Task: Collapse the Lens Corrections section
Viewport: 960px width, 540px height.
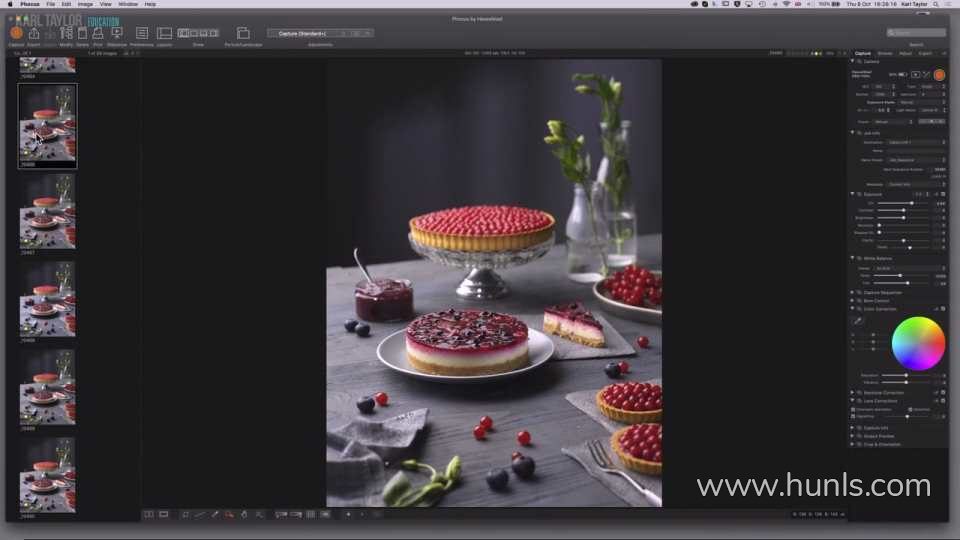Action: 852,401
